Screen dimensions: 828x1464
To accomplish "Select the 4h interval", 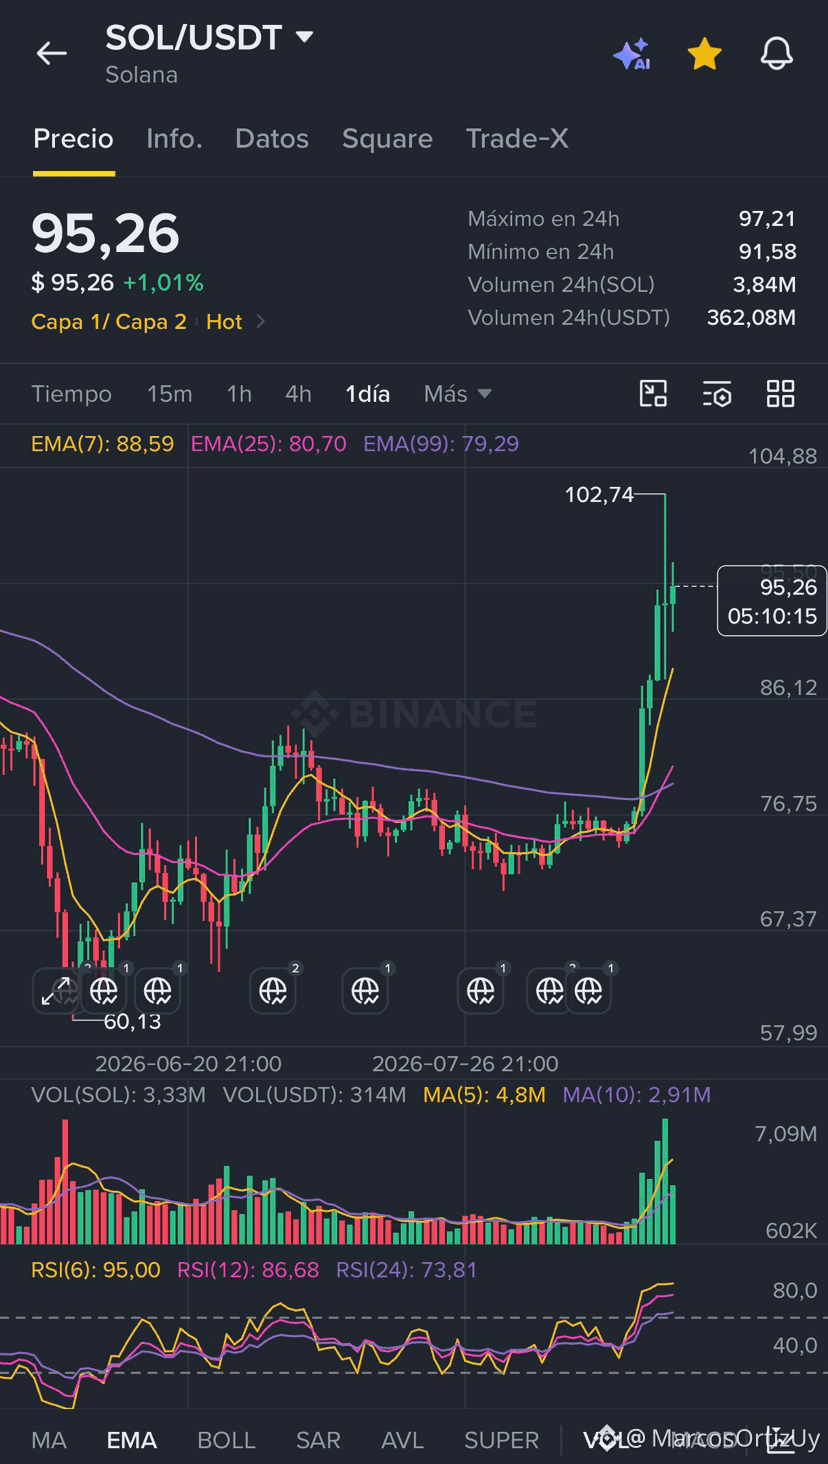I will coord(298,394).
